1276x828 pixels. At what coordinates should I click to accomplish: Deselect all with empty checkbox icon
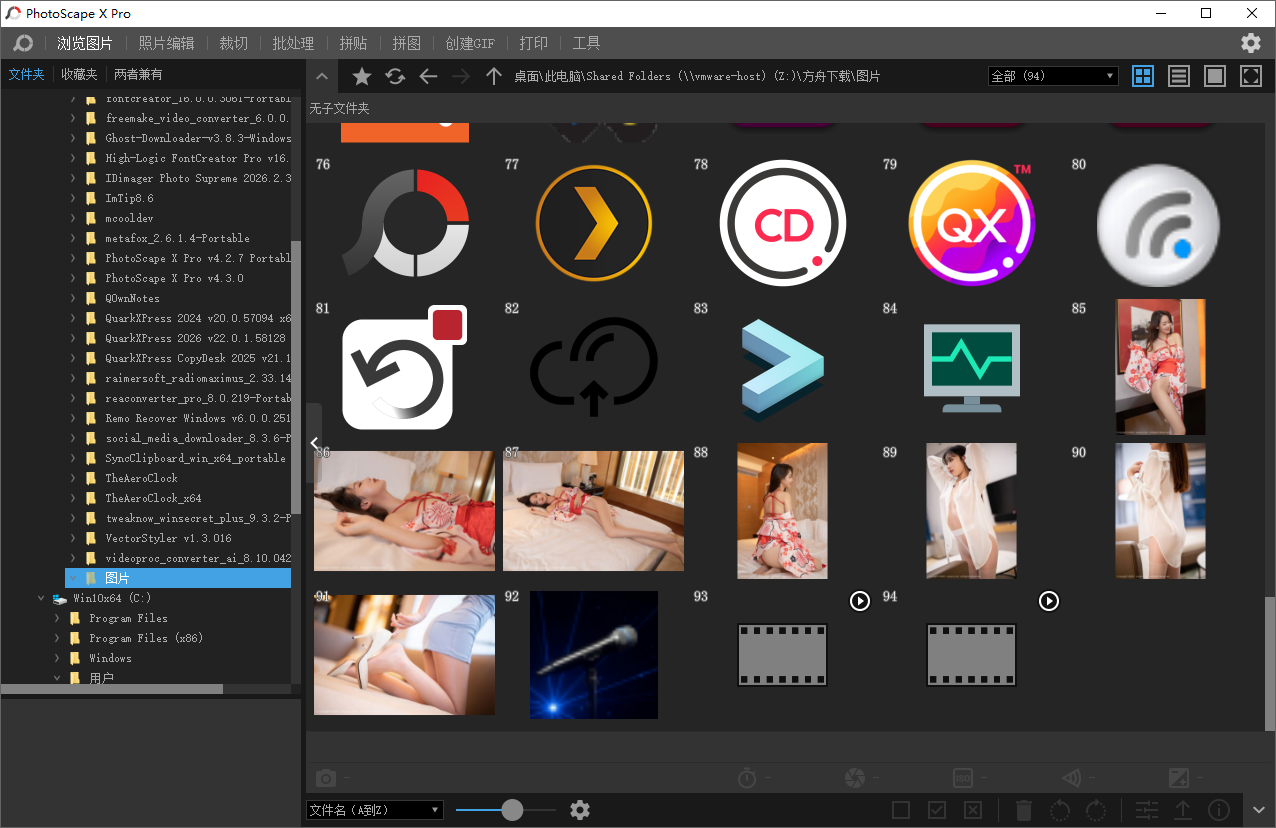[901, 810]
